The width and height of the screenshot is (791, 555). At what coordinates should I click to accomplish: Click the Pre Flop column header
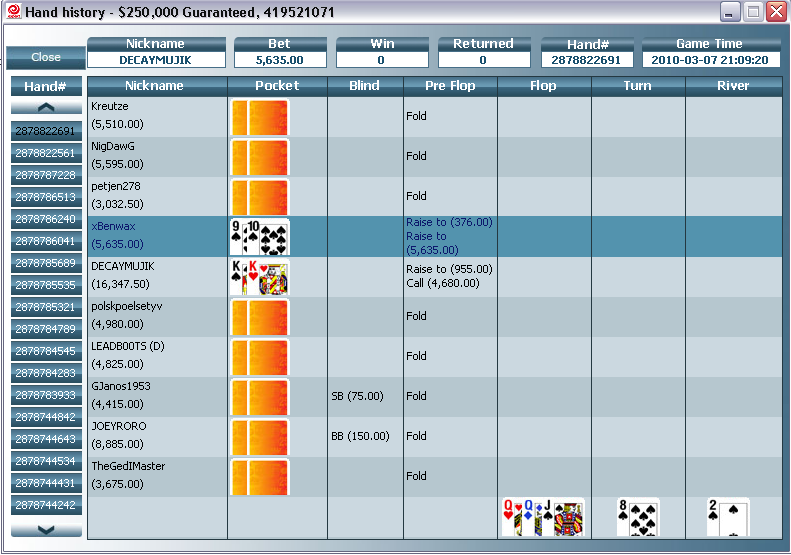click(x=450, y=86)
